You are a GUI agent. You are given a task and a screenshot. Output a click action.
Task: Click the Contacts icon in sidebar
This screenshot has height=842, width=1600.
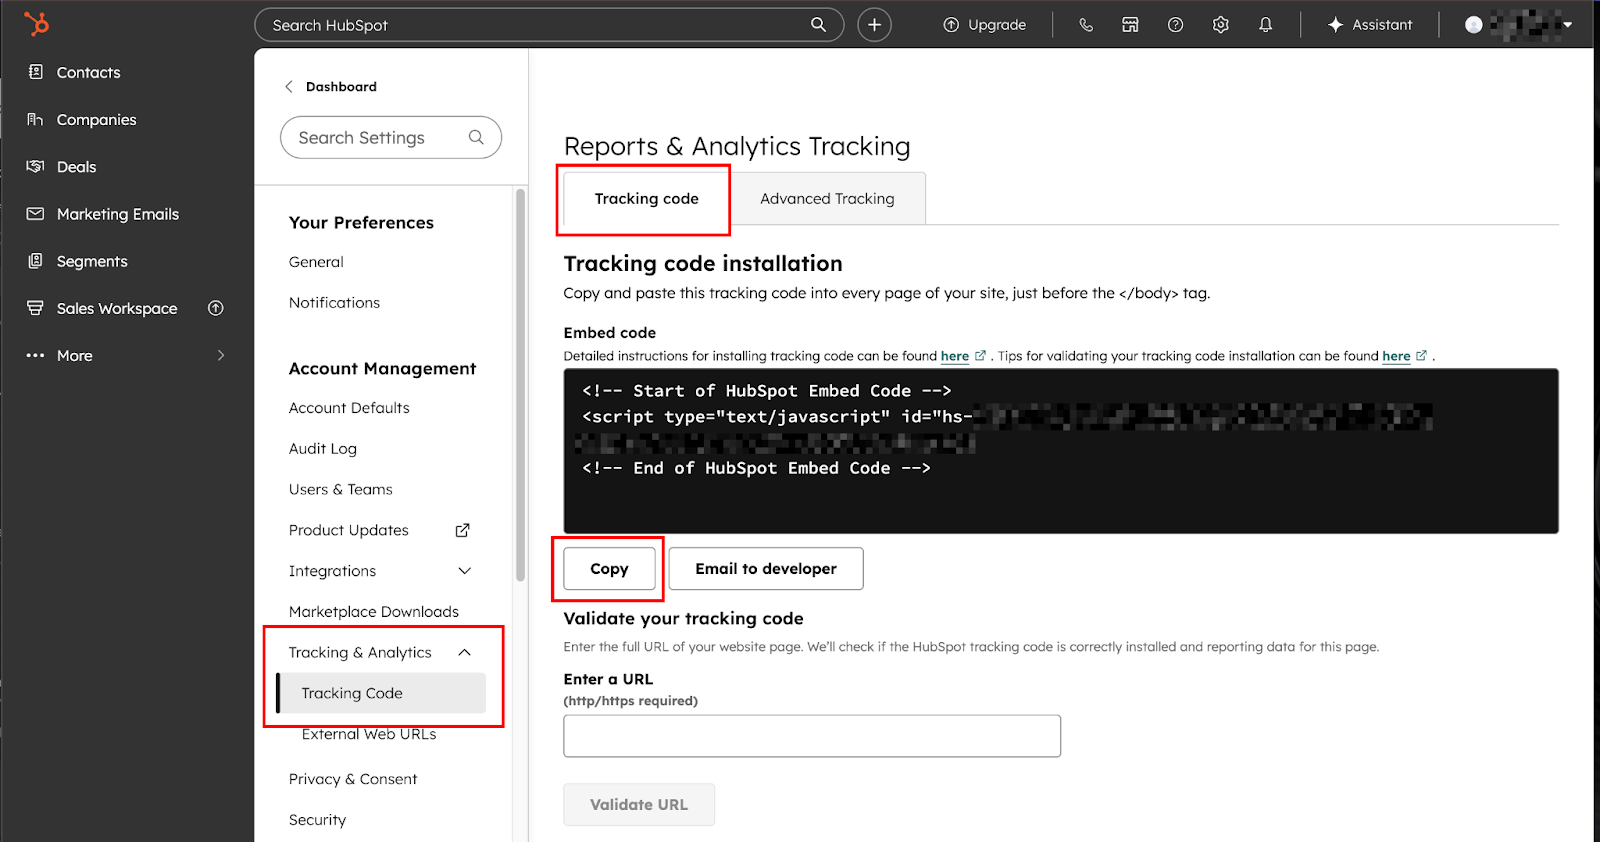coord(36,72)
